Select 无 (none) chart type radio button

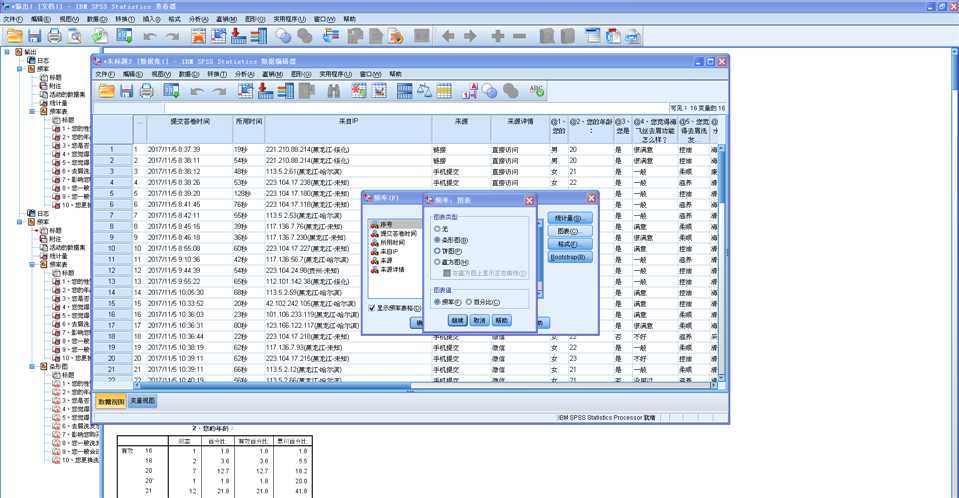pos(437,229)
